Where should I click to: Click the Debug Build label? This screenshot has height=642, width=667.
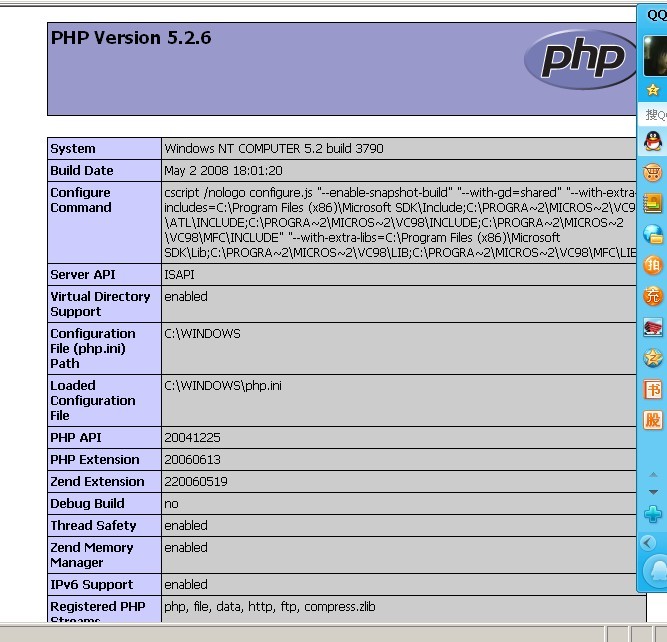coord(87,504)
